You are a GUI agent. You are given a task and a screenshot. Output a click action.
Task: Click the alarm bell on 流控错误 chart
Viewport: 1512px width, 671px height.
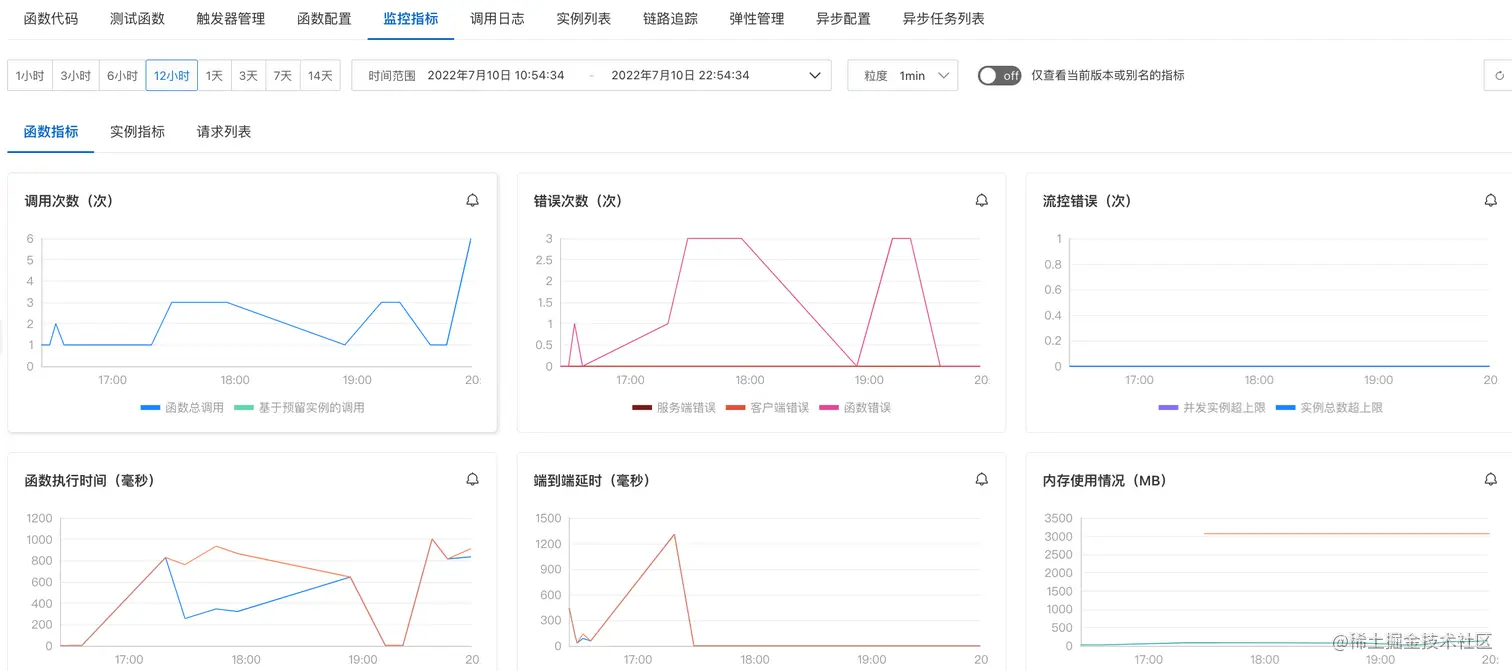[x=1491, y=201]
